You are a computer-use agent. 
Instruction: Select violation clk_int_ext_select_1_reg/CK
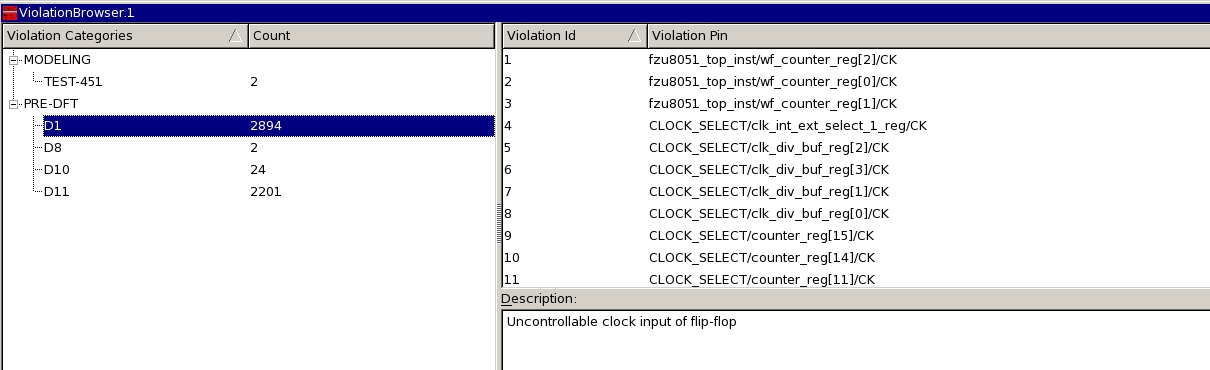[788, 126]
